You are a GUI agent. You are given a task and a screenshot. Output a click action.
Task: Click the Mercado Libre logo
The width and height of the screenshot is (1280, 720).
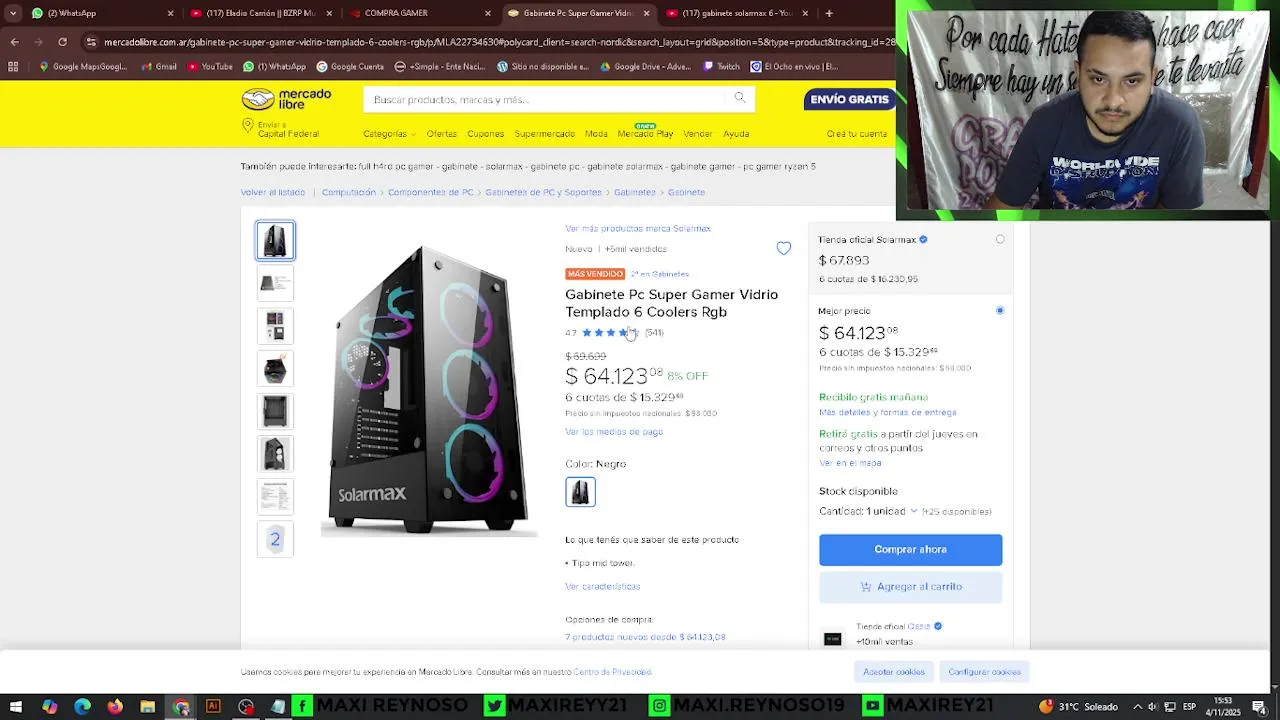tap(287, 99)
